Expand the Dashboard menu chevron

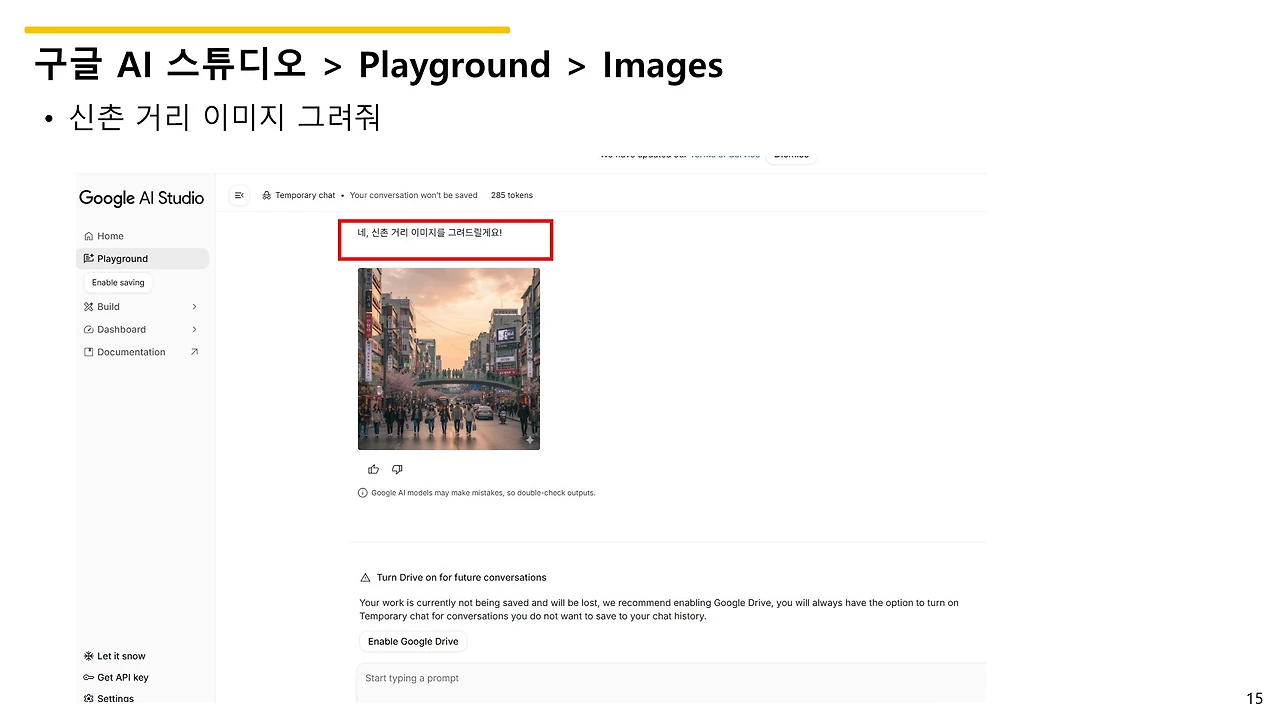point(195,329)
